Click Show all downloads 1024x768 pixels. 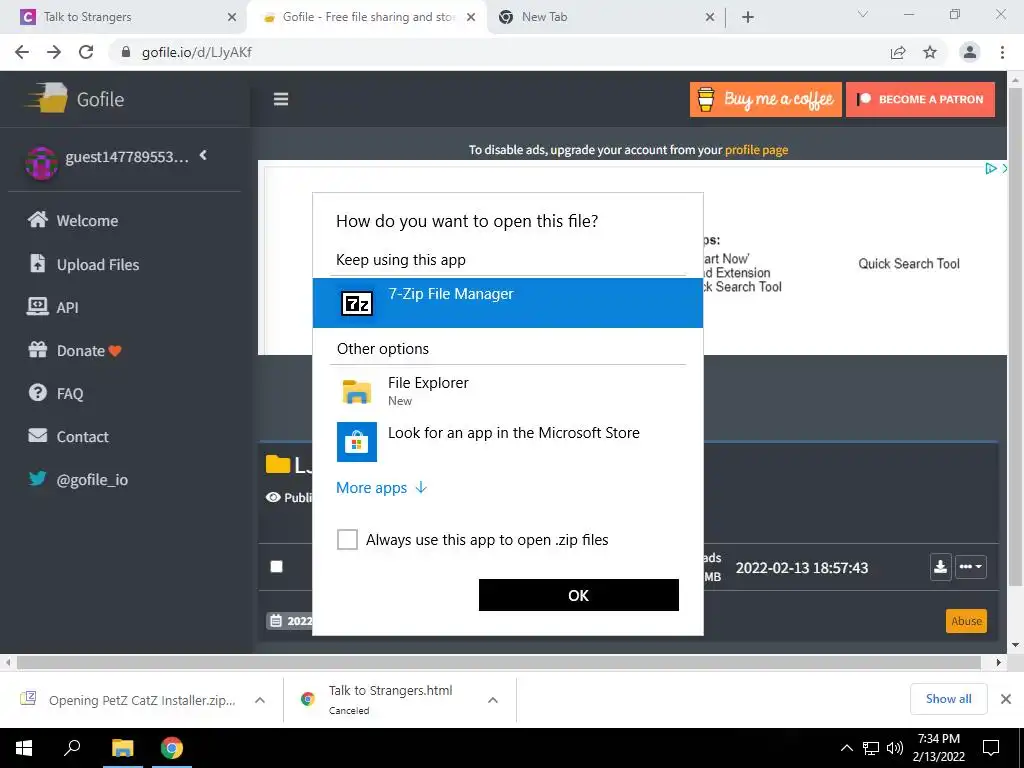[x=948, y=699]
